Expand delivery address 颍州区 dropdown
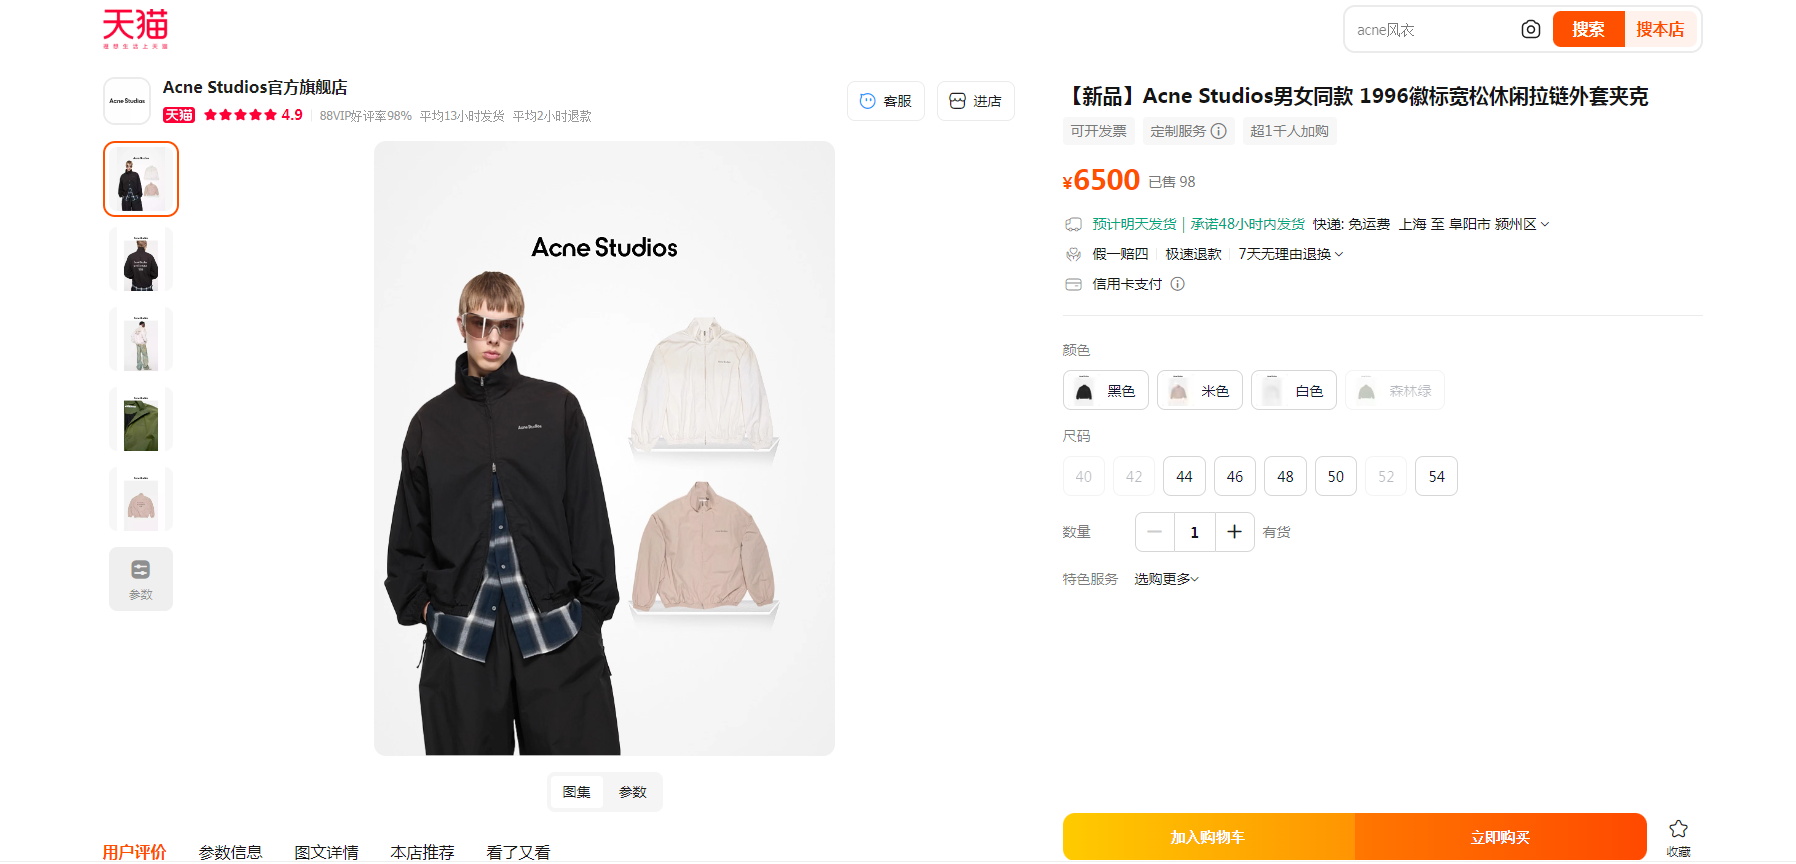The image size is (1796, 864). click(x=1521, y=224)
